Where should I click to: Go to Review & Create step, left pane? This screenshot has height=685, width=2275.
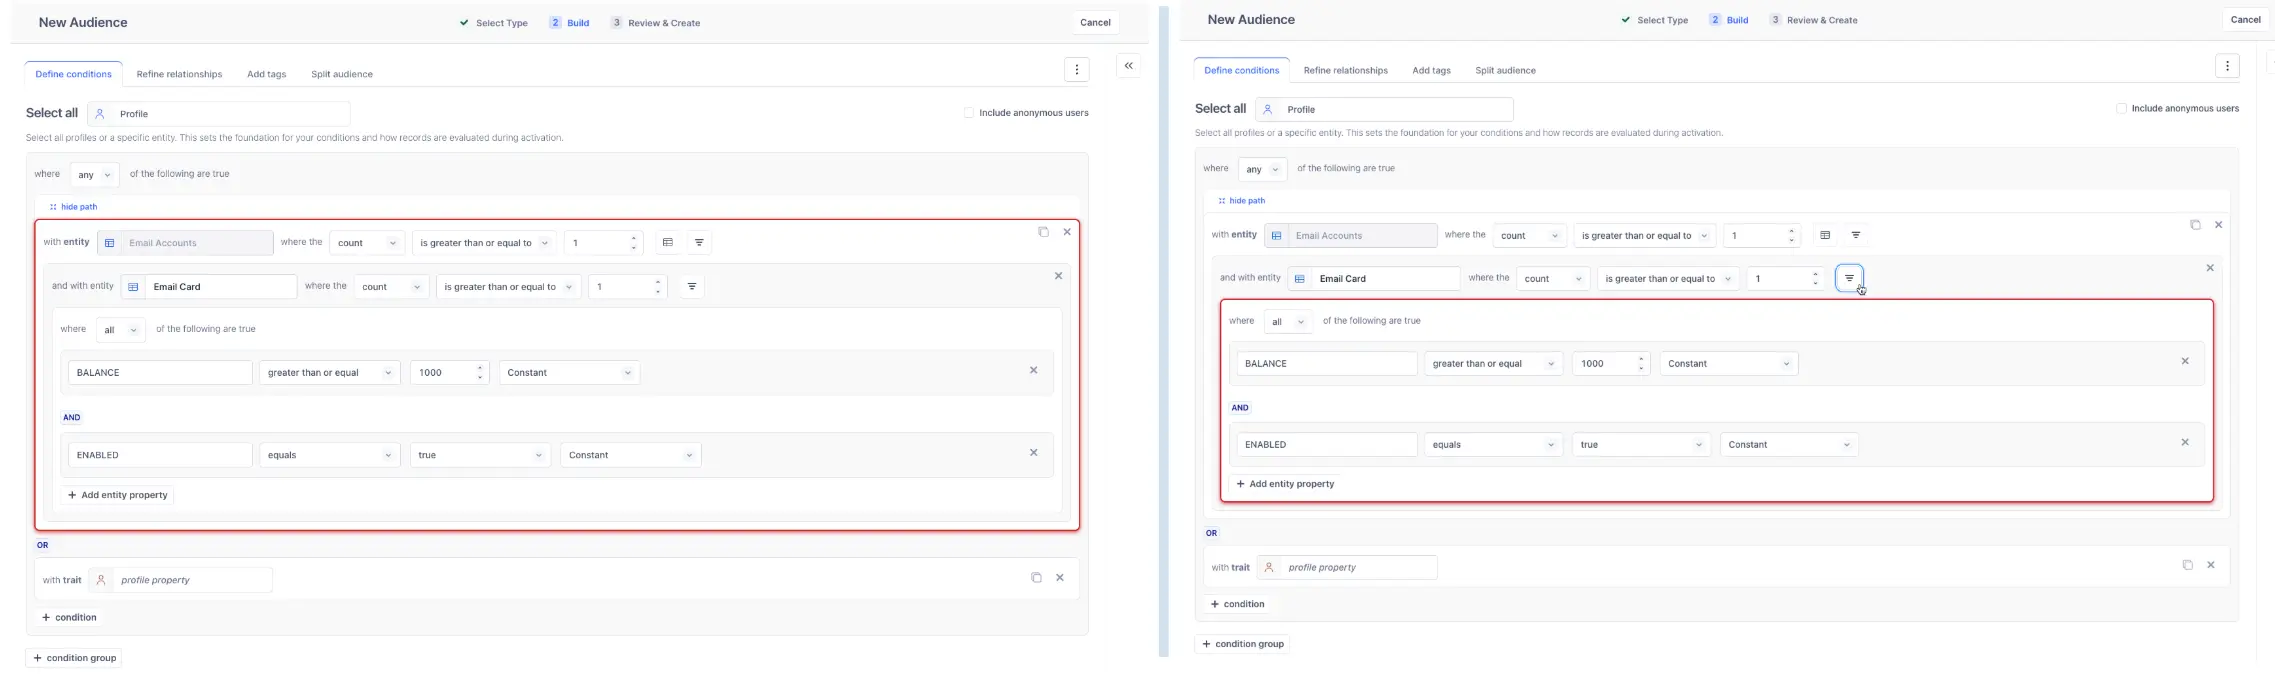pyautogui.click(x=656, y=23)
